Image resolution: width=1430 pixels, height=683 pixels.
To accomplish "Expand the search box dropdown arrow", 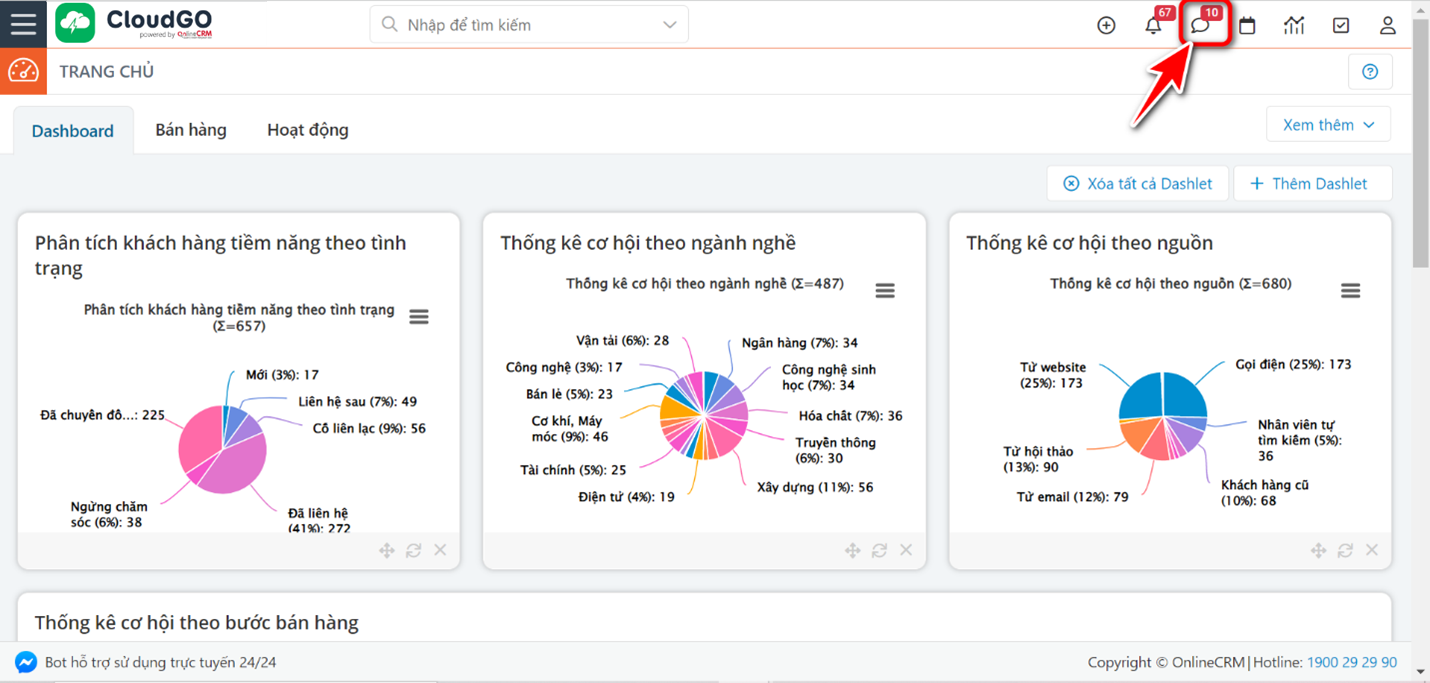I will (x=670, y=25).
